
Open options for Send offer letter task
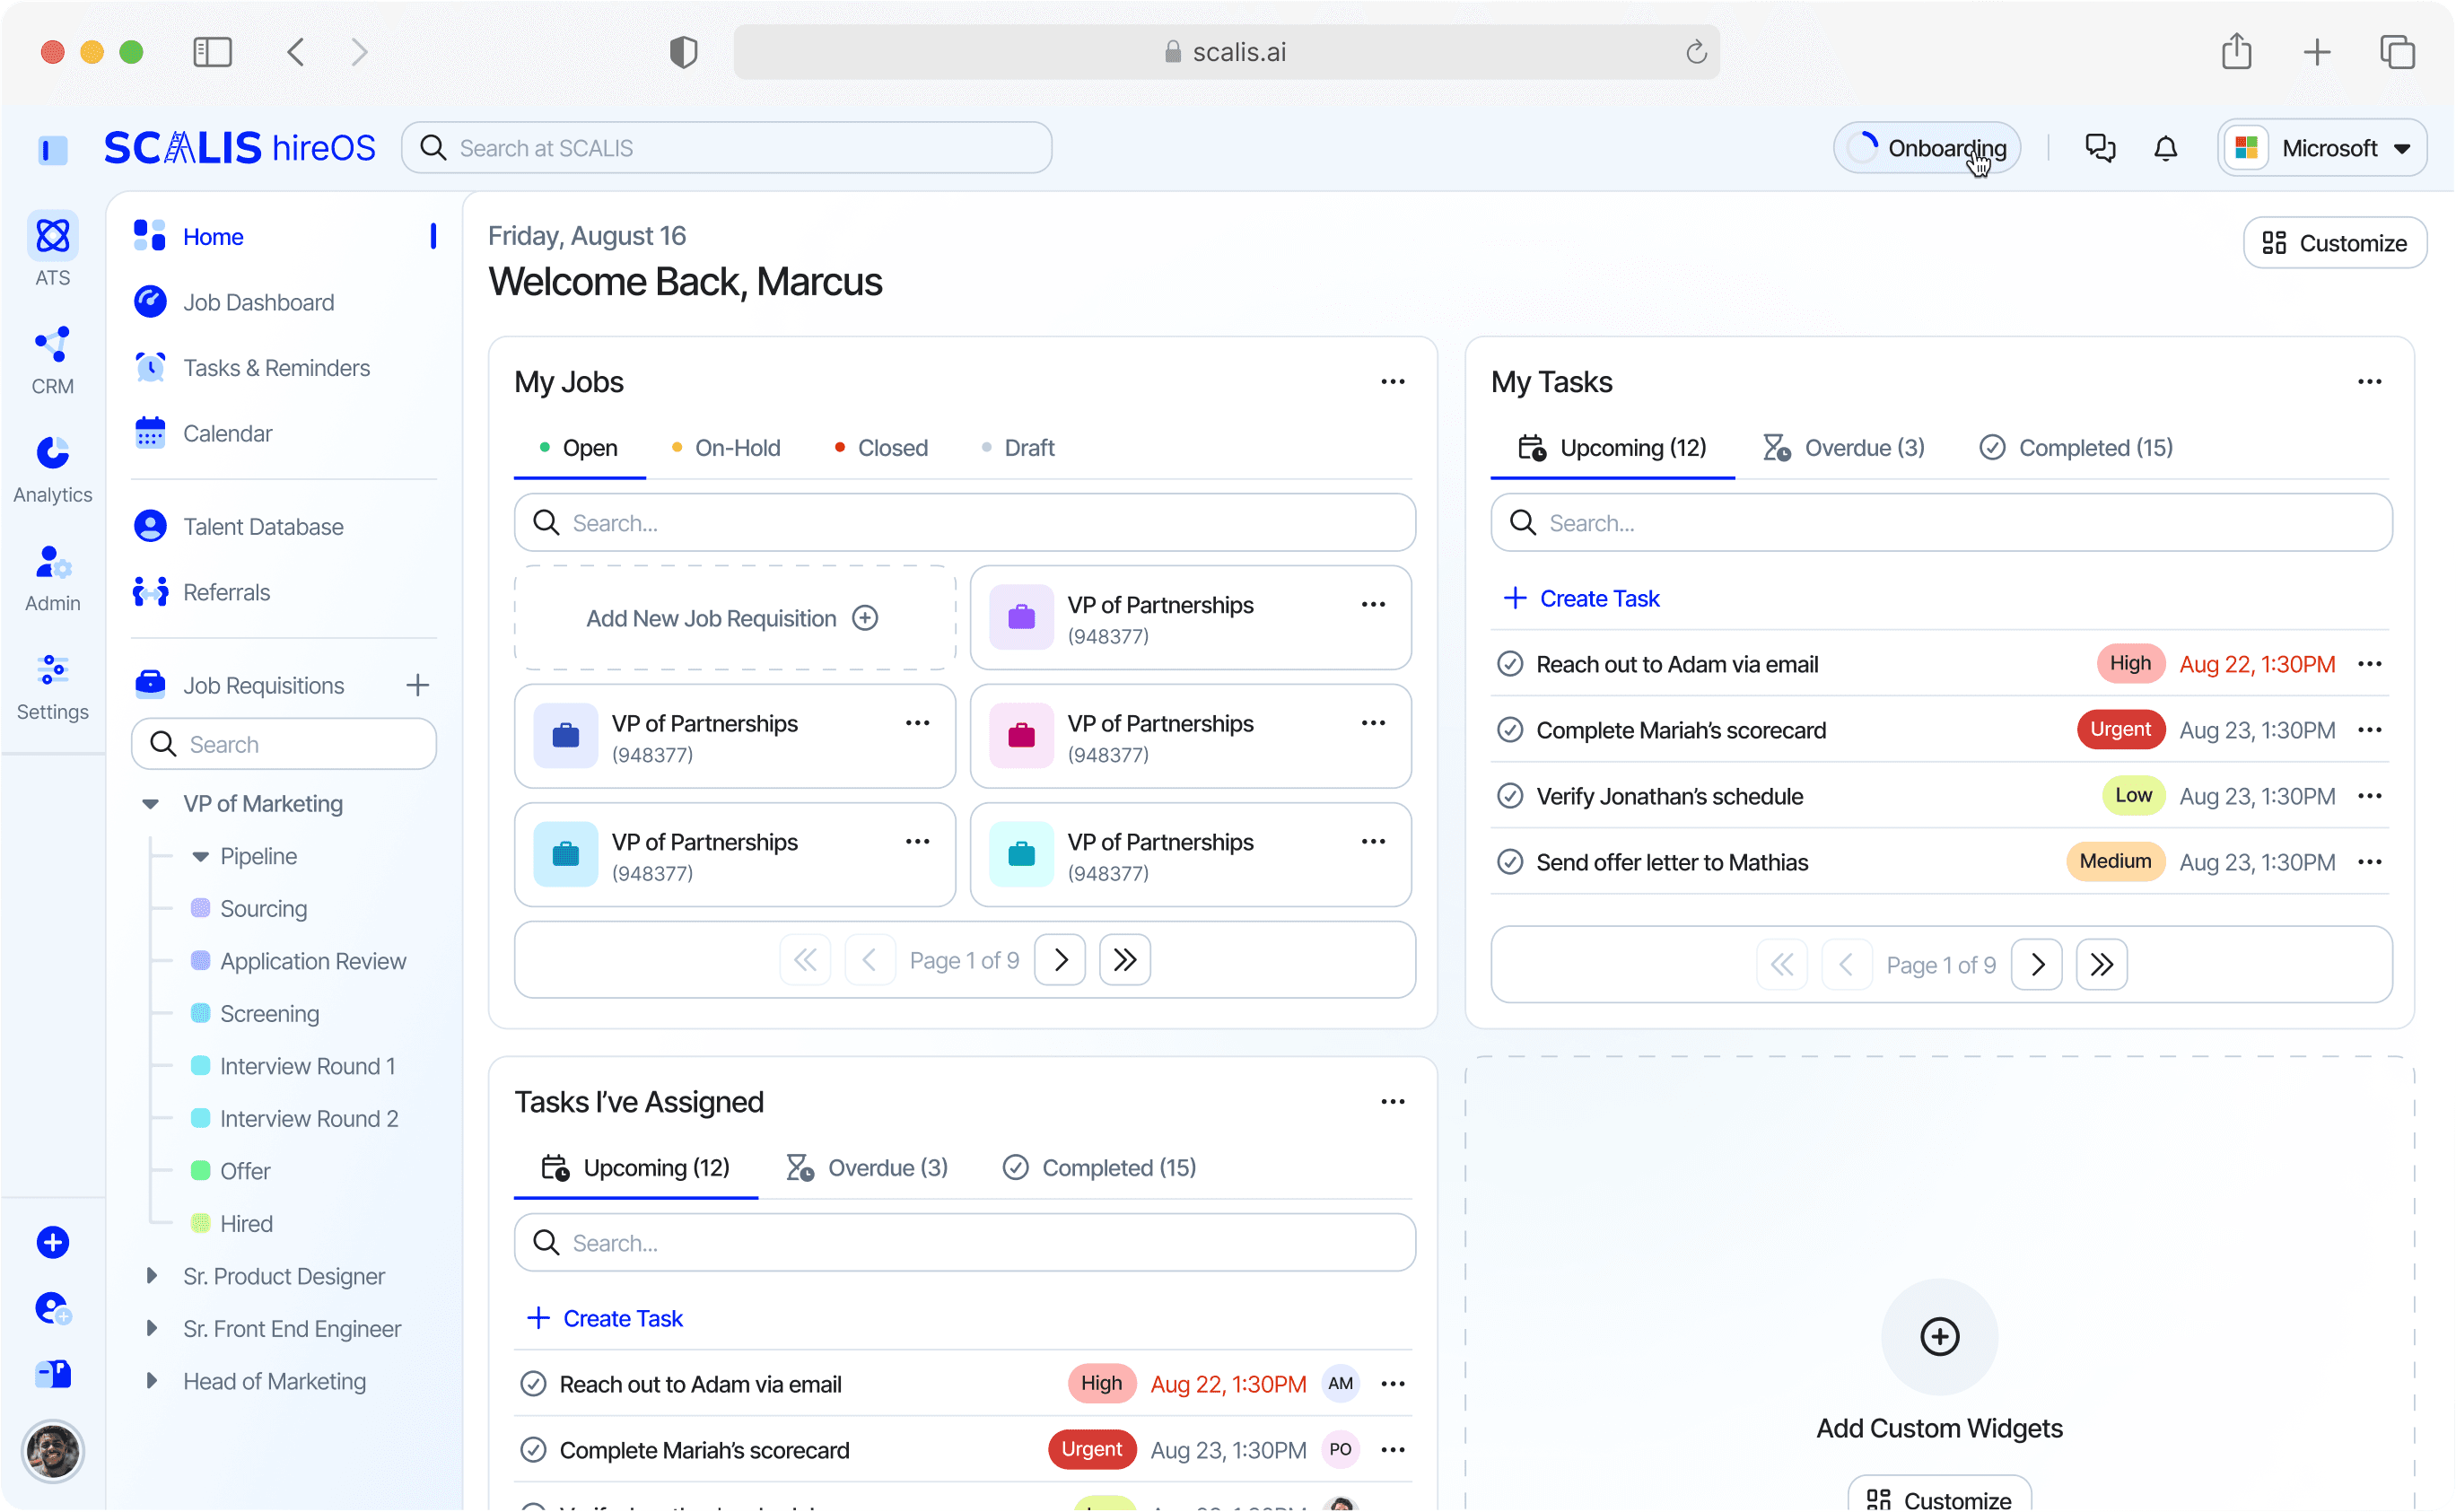coord(2369,862)
